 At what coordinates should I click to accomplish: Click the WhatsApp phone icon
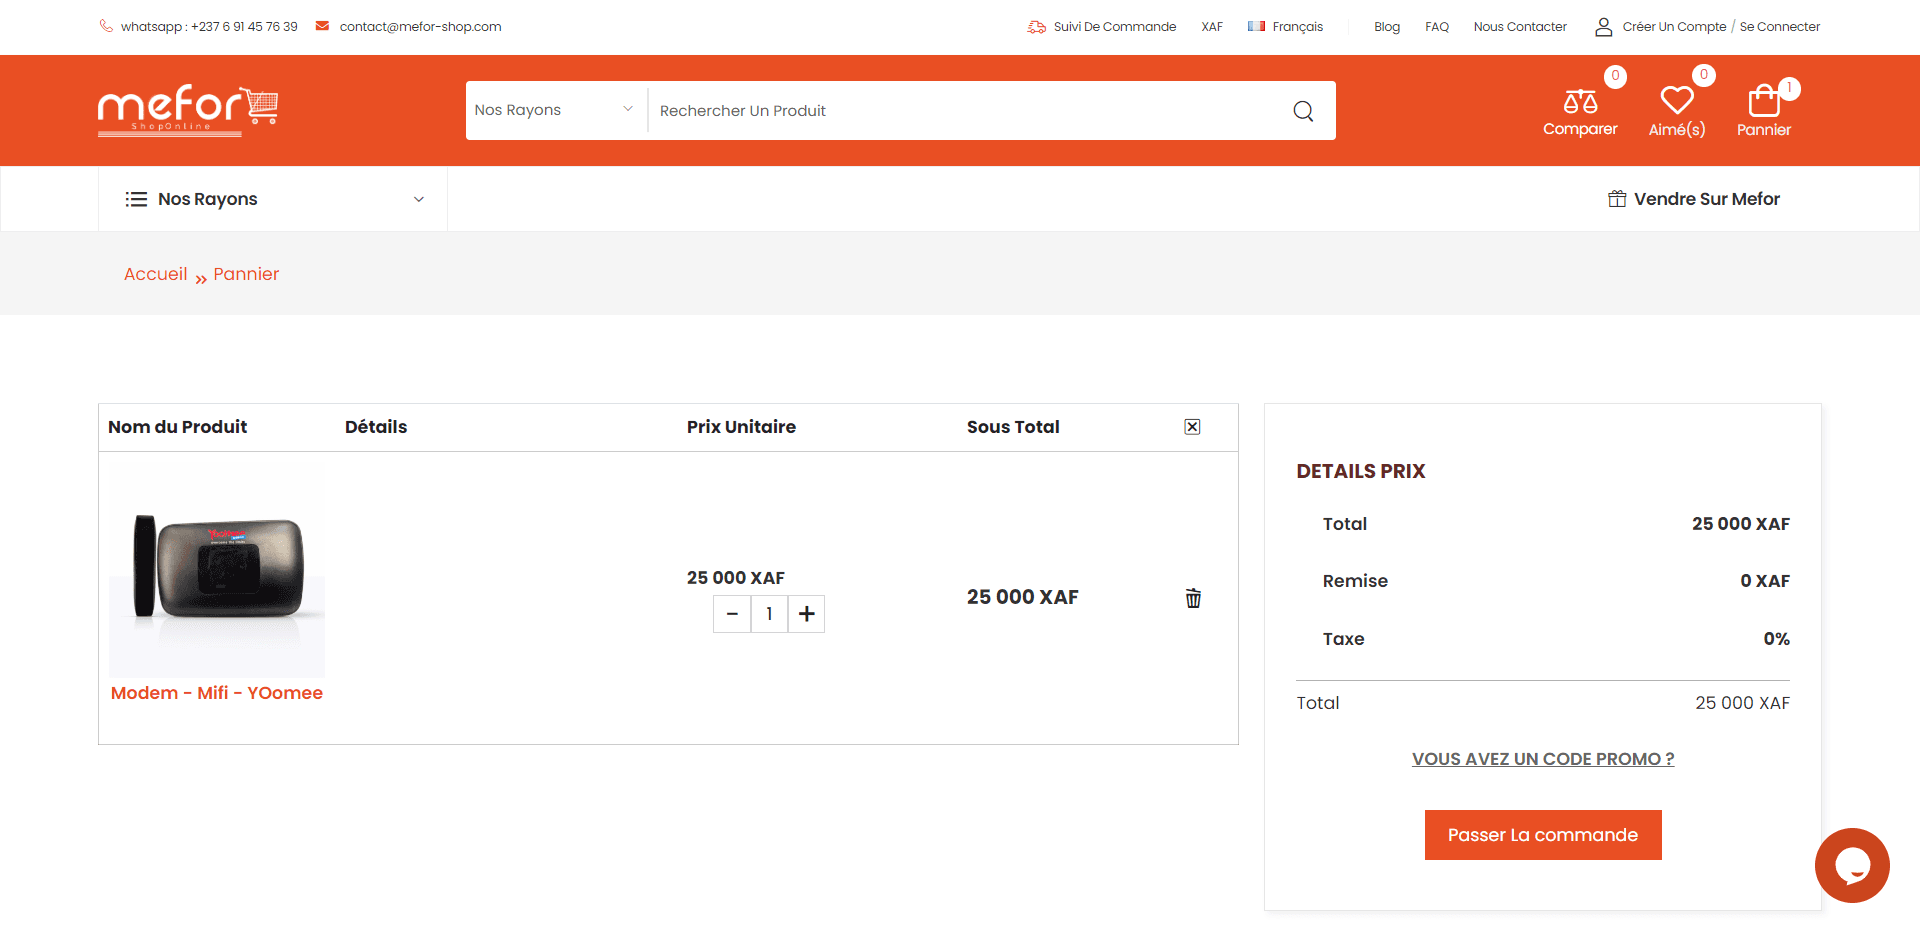click(106, 26)
